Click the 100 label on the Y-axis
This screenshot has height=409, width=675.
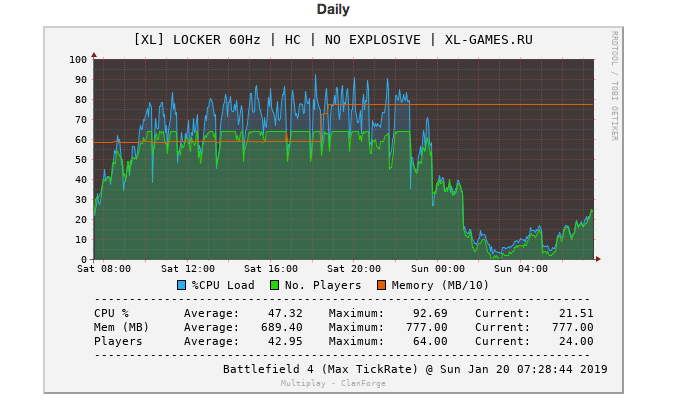[x=78, y=60]
